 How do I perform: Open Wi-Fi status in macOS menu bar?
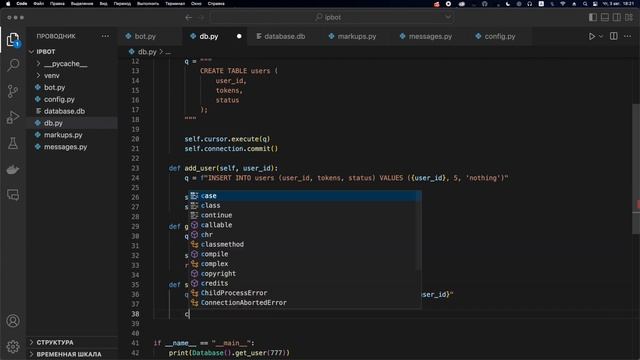(563, 4)
